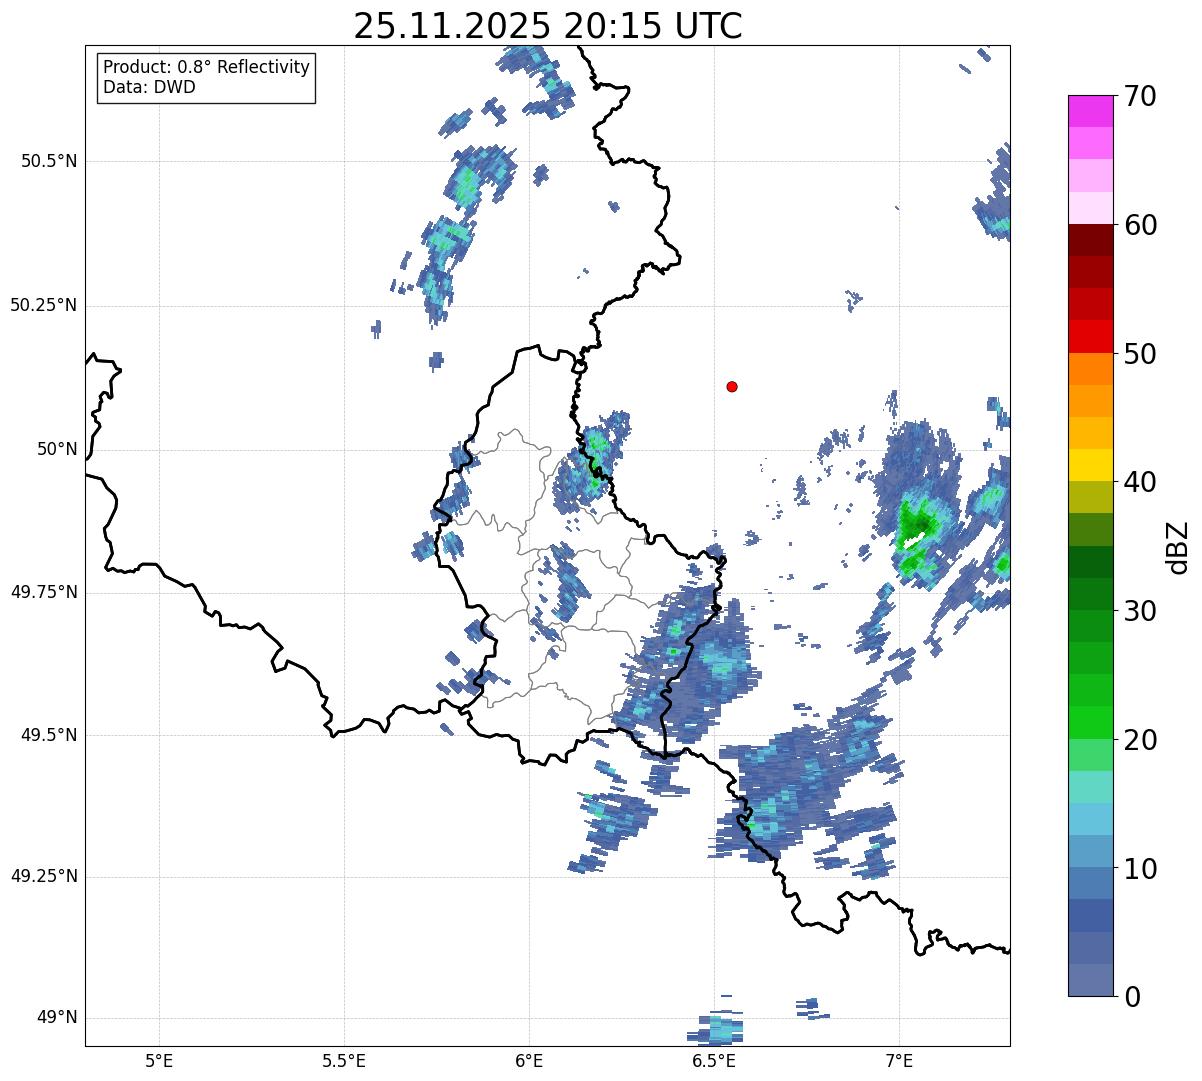Viewport: 1202px width, 1081px height.
Task: Click the colorbar 10 tick label
Action: (1140, 868)
